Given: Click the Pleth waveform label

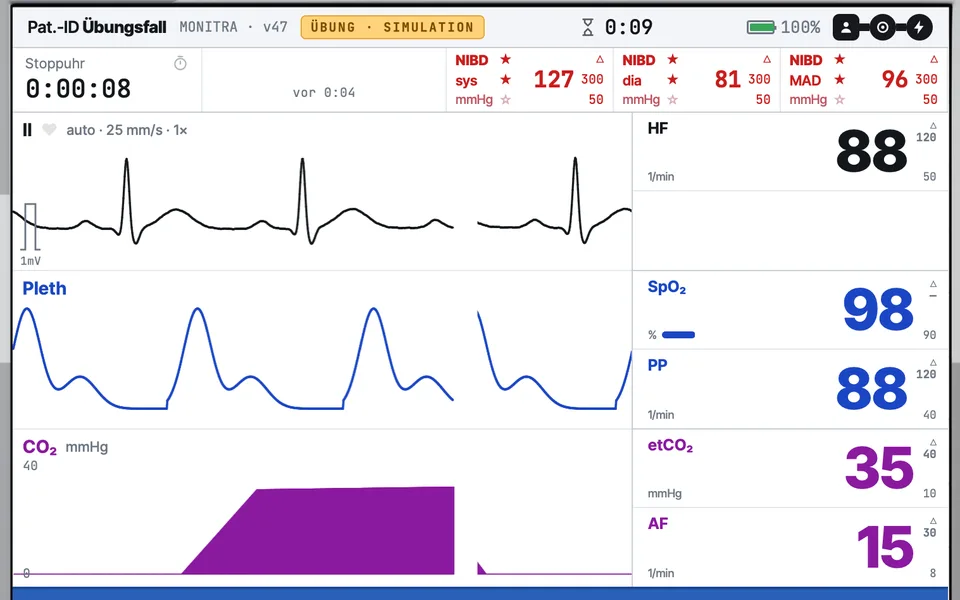Looking at the screenshot, I should tap(44, 288).
